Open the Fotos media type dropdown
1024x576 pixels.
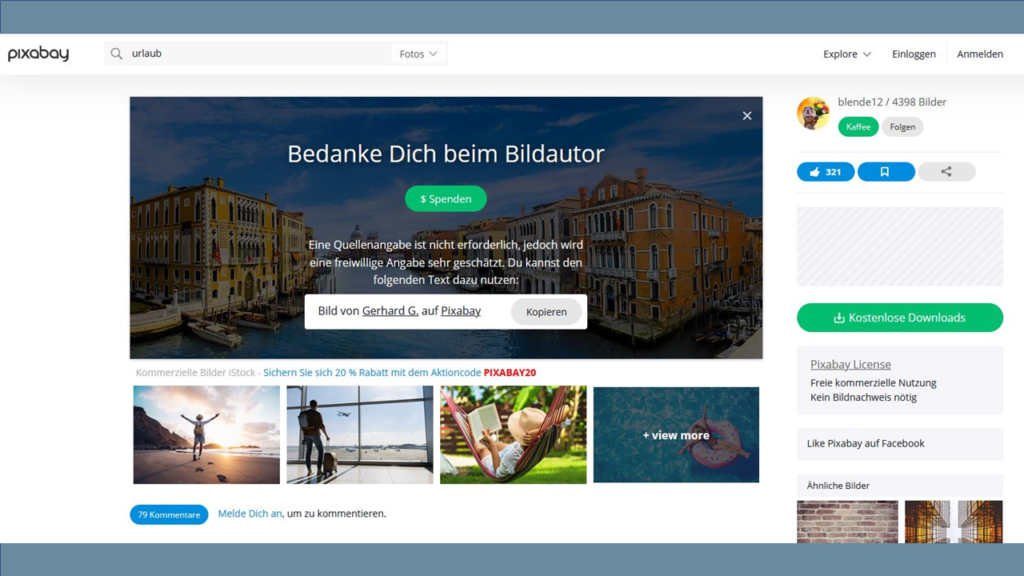[418, 54]
